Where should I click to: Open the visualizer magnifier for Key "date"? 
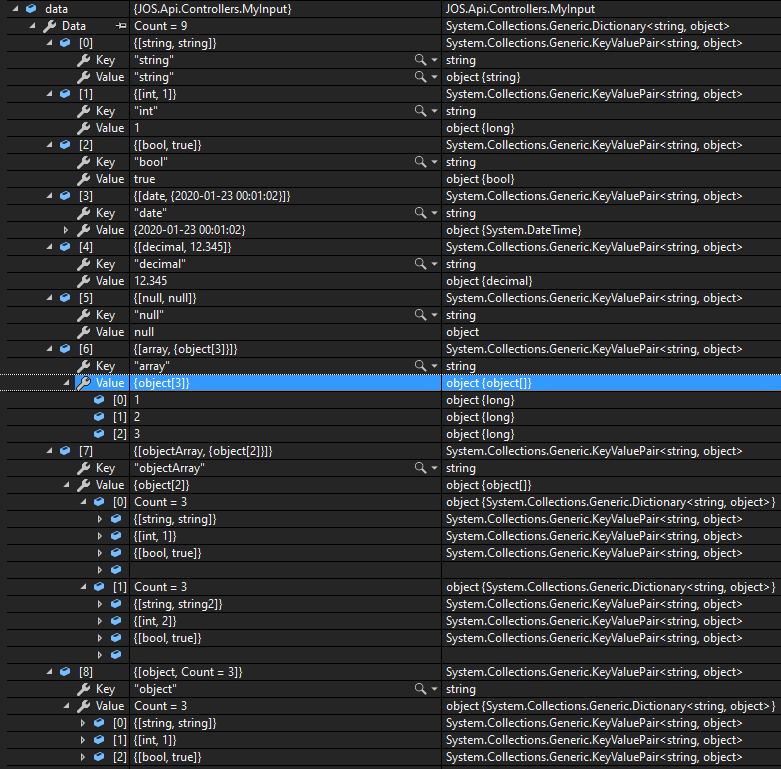(420, 213)
